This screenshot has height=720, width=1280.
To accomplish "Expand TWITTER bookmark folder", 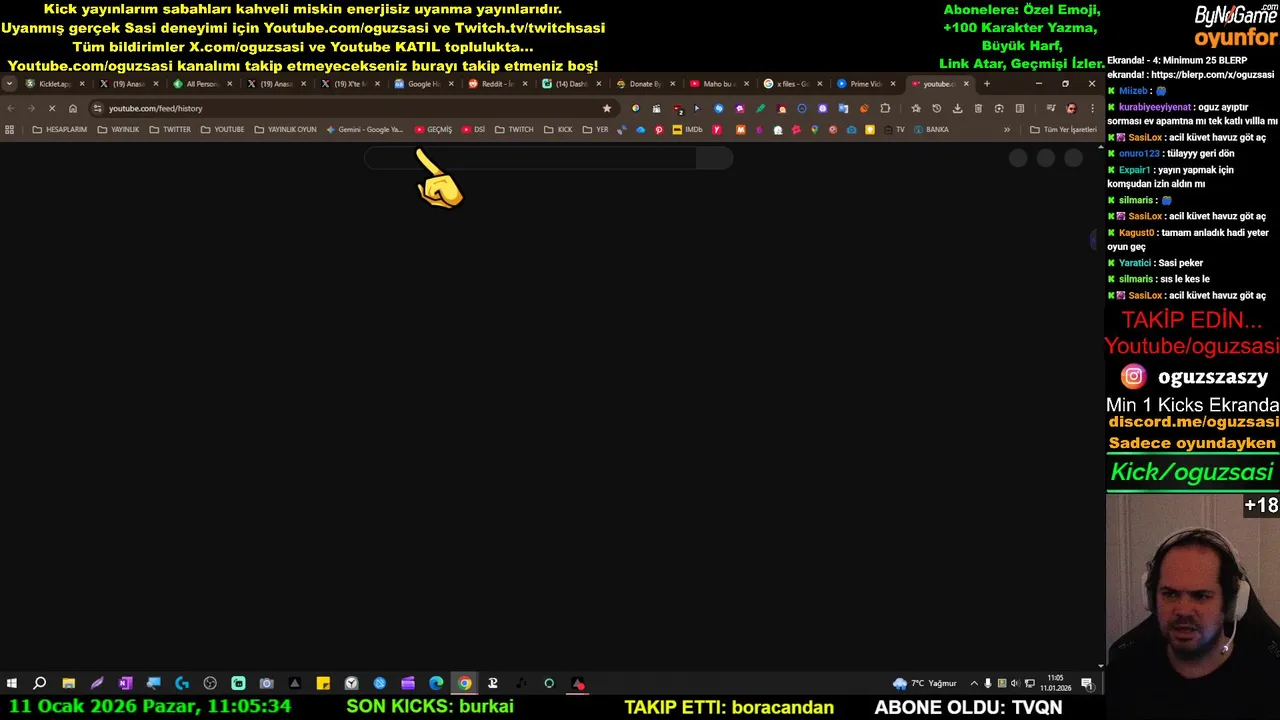I will (x=169, y=129).
